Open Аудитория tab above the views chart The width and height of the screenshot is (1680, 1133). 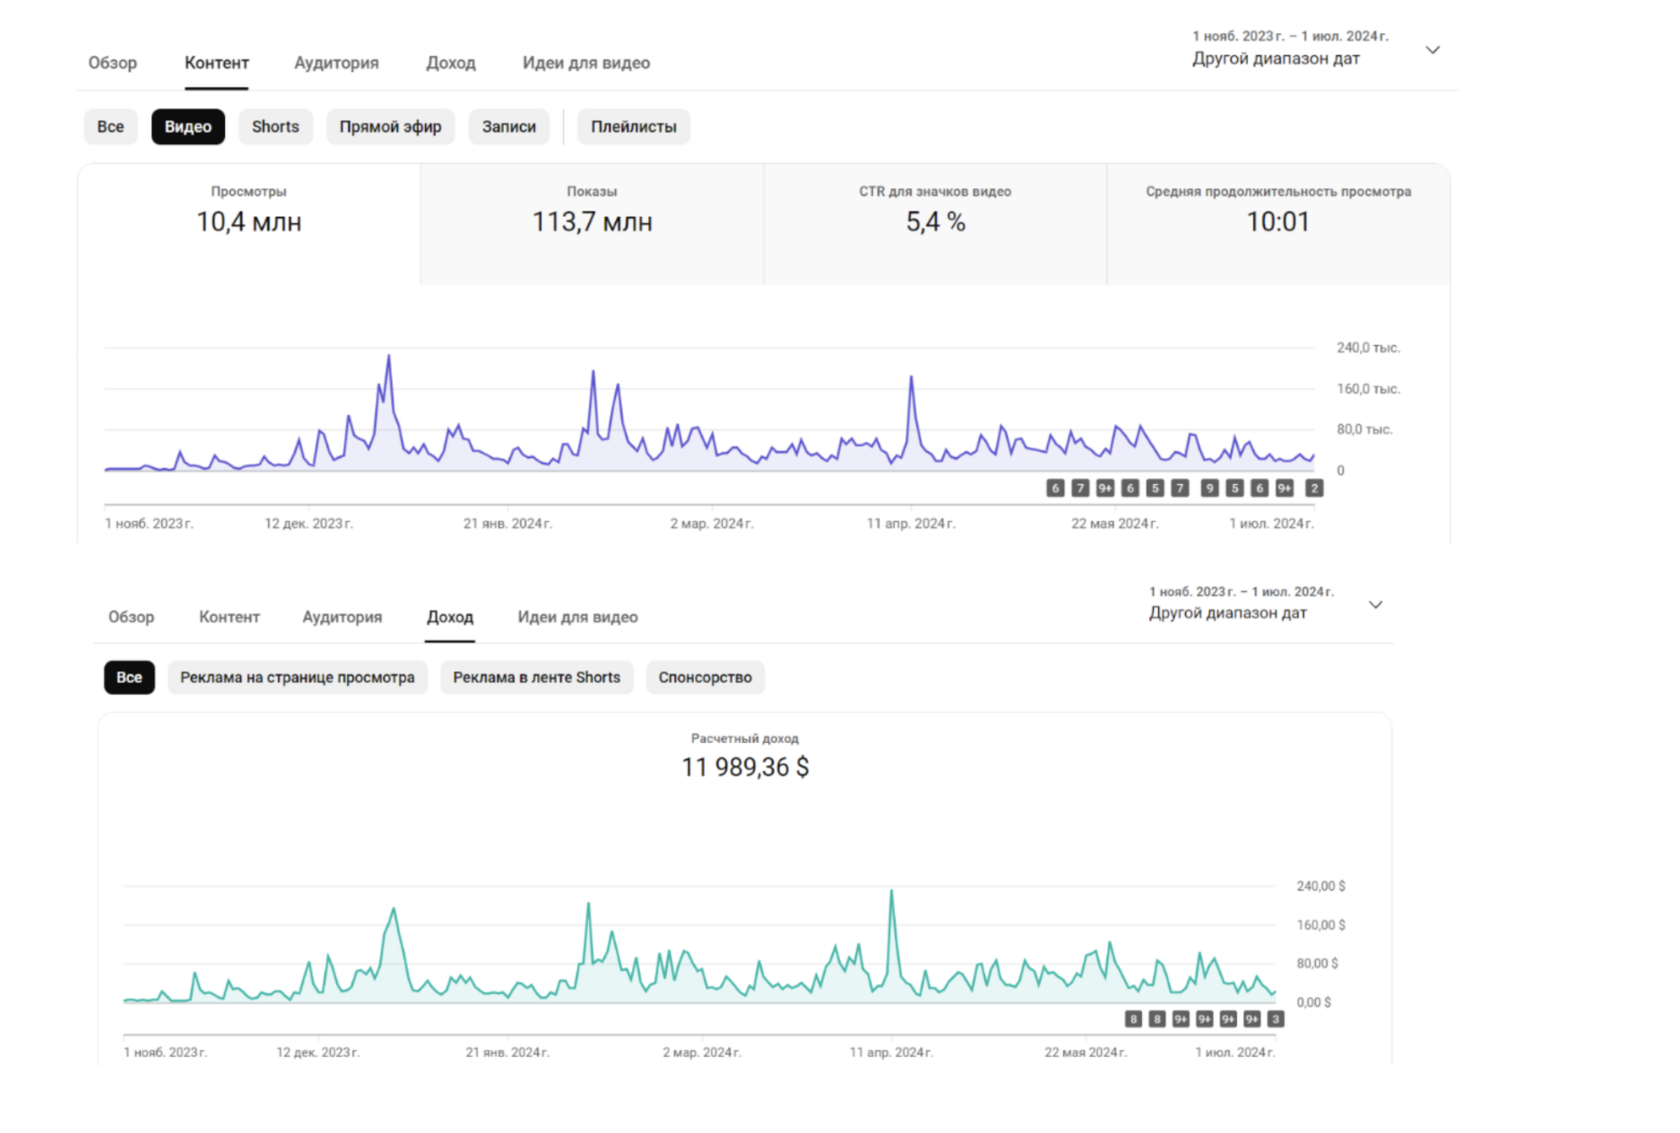point(336,63)
